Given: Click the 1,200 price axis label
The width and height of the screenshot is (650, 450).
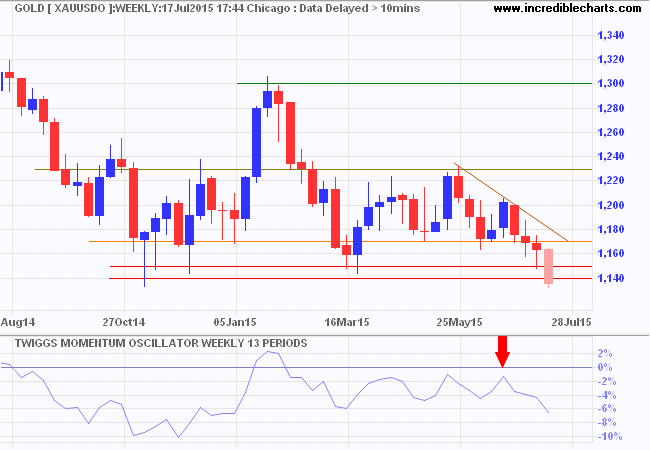Looking at the screenshot, I should 610,205.
